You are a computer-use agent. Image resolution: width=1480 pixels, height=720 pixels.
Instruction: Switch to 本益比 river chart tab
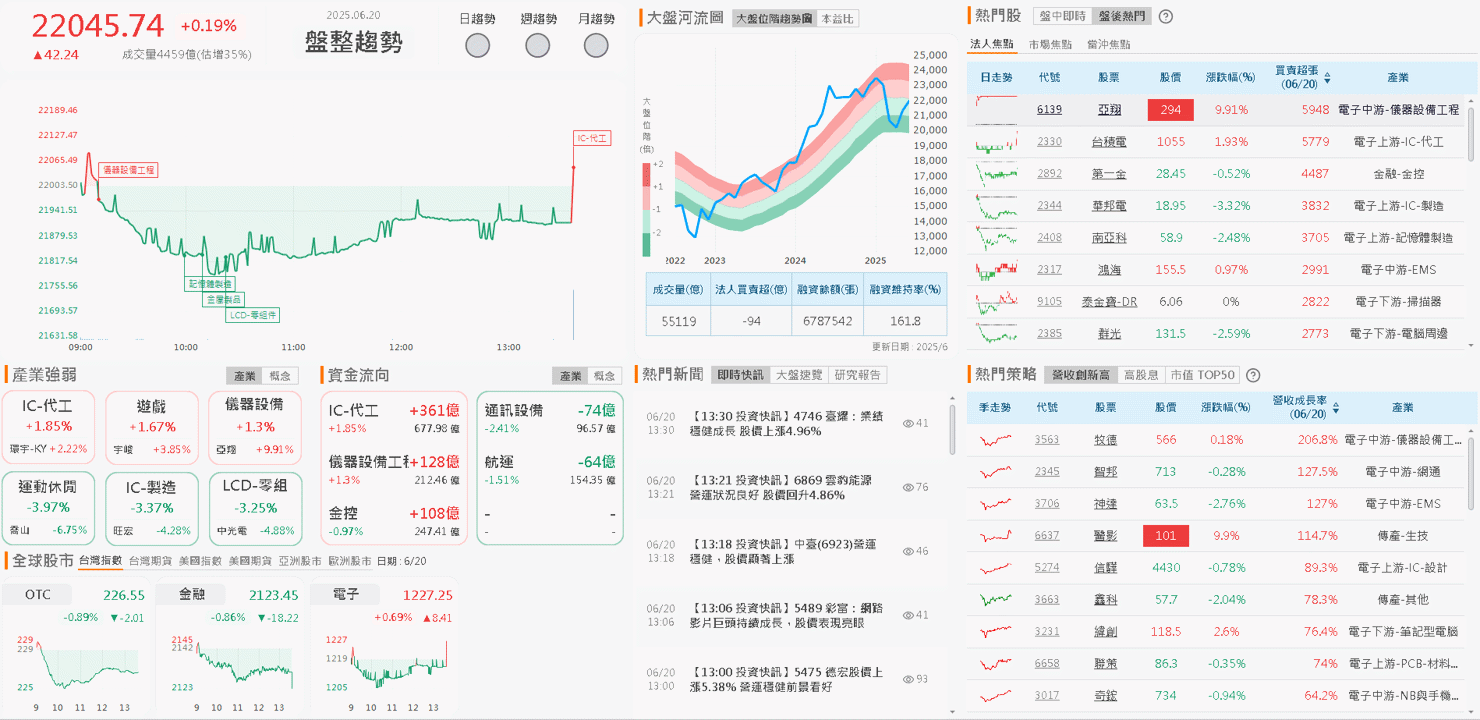coord(837,19)
